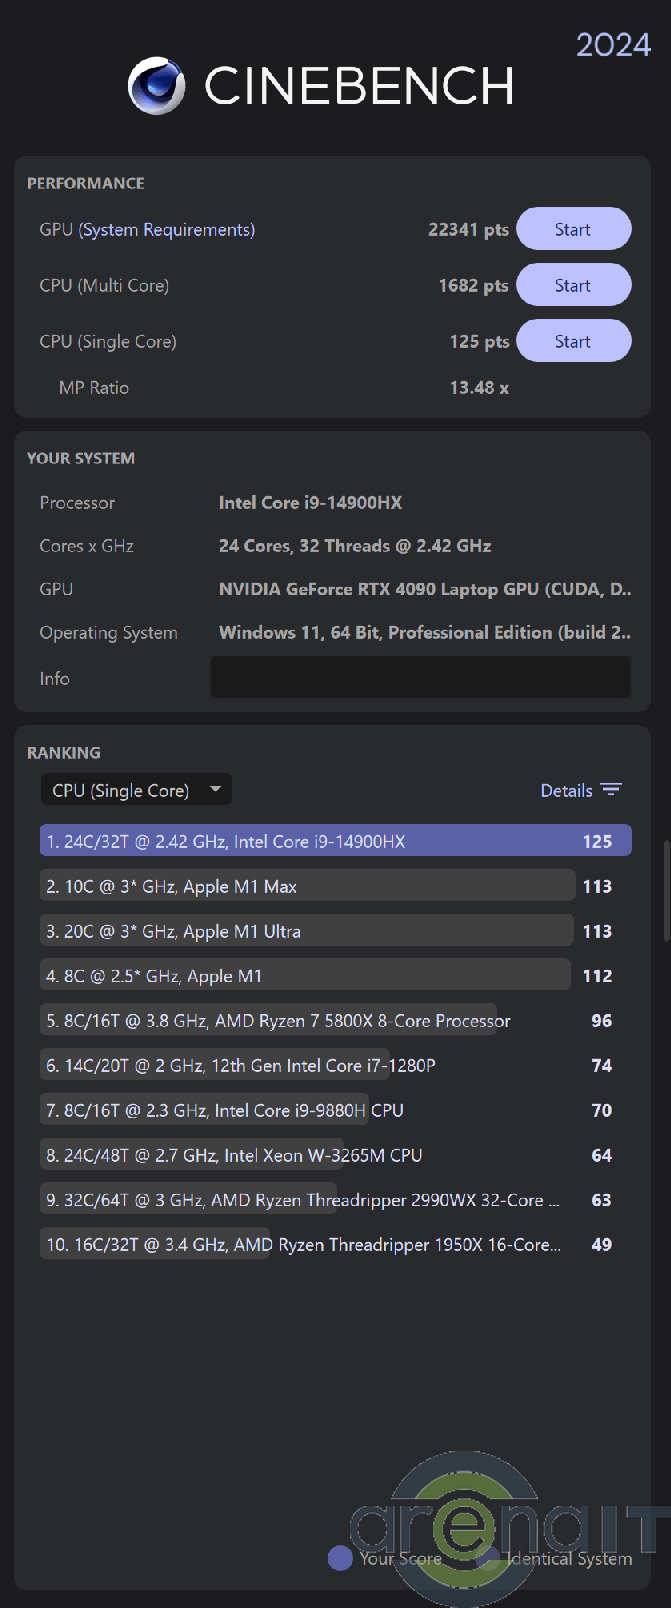This screenshot has height=1608, width=671.
Task: Expand ranking Details view
Action: tap(567, 790)
